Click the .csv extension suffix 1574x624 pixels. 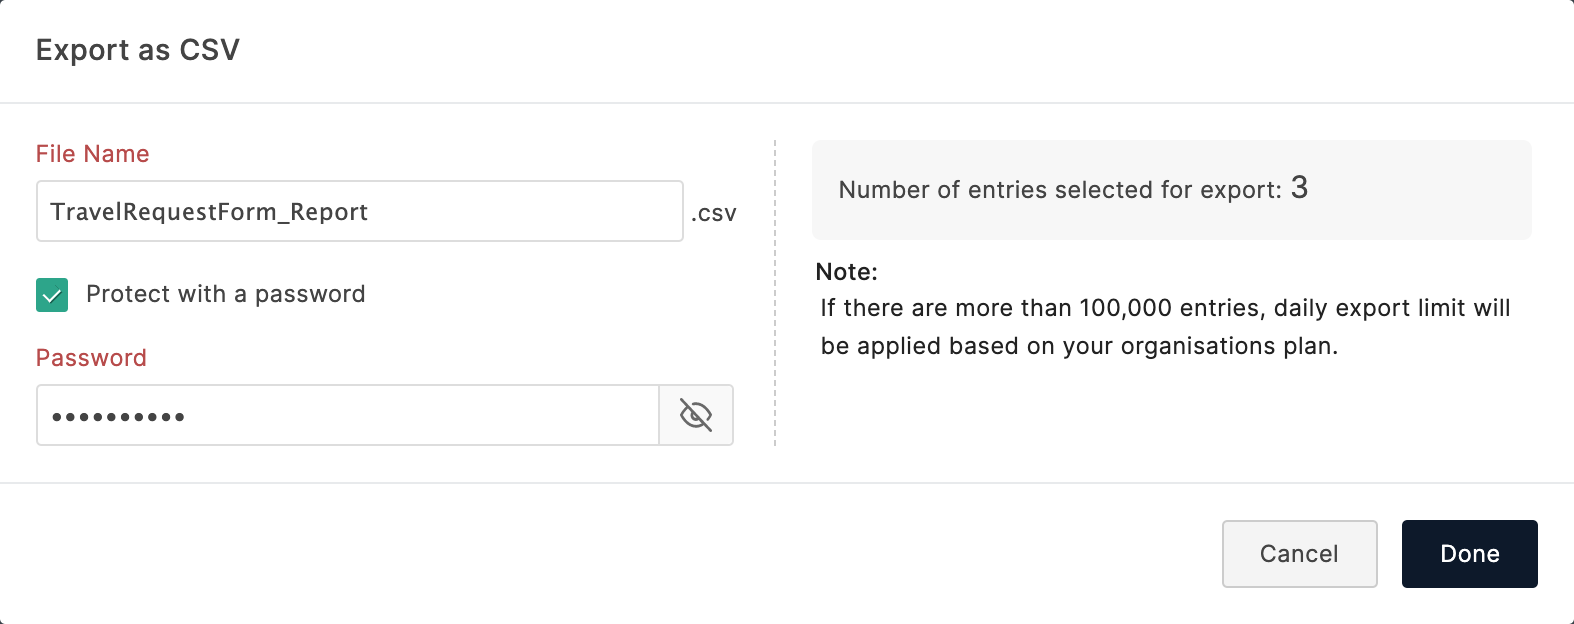[x=714, y=213]
